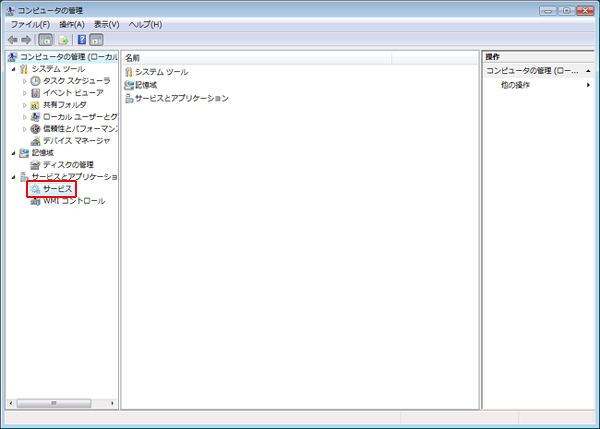The width and height of the screenshot is (600, 429).
Task: Click the タスク スケジューラ clock icon
Action: coord(35,81)
